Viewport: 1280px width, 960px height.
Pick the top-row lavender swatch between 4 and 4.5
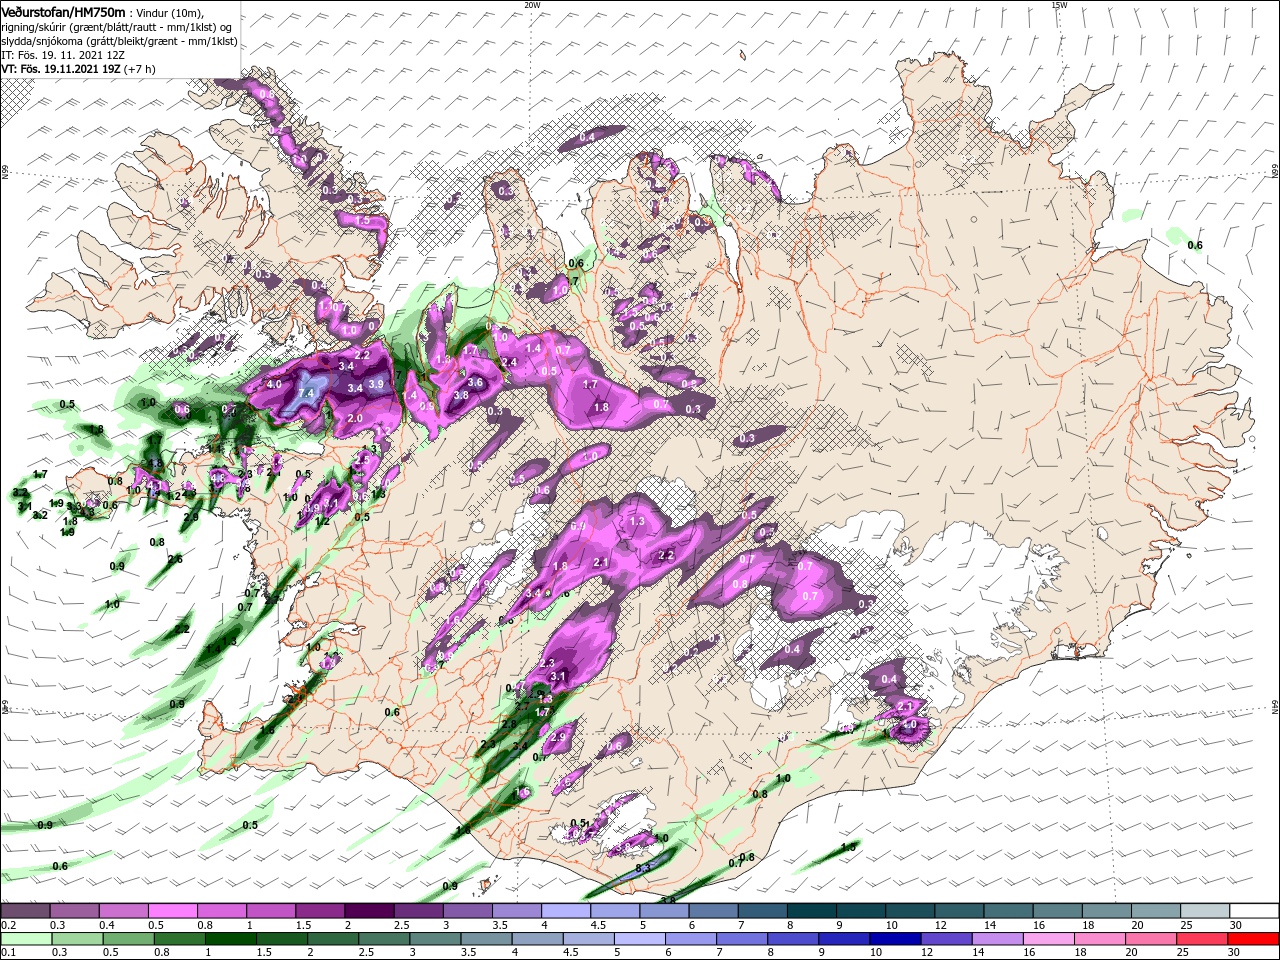pos(566,911)
